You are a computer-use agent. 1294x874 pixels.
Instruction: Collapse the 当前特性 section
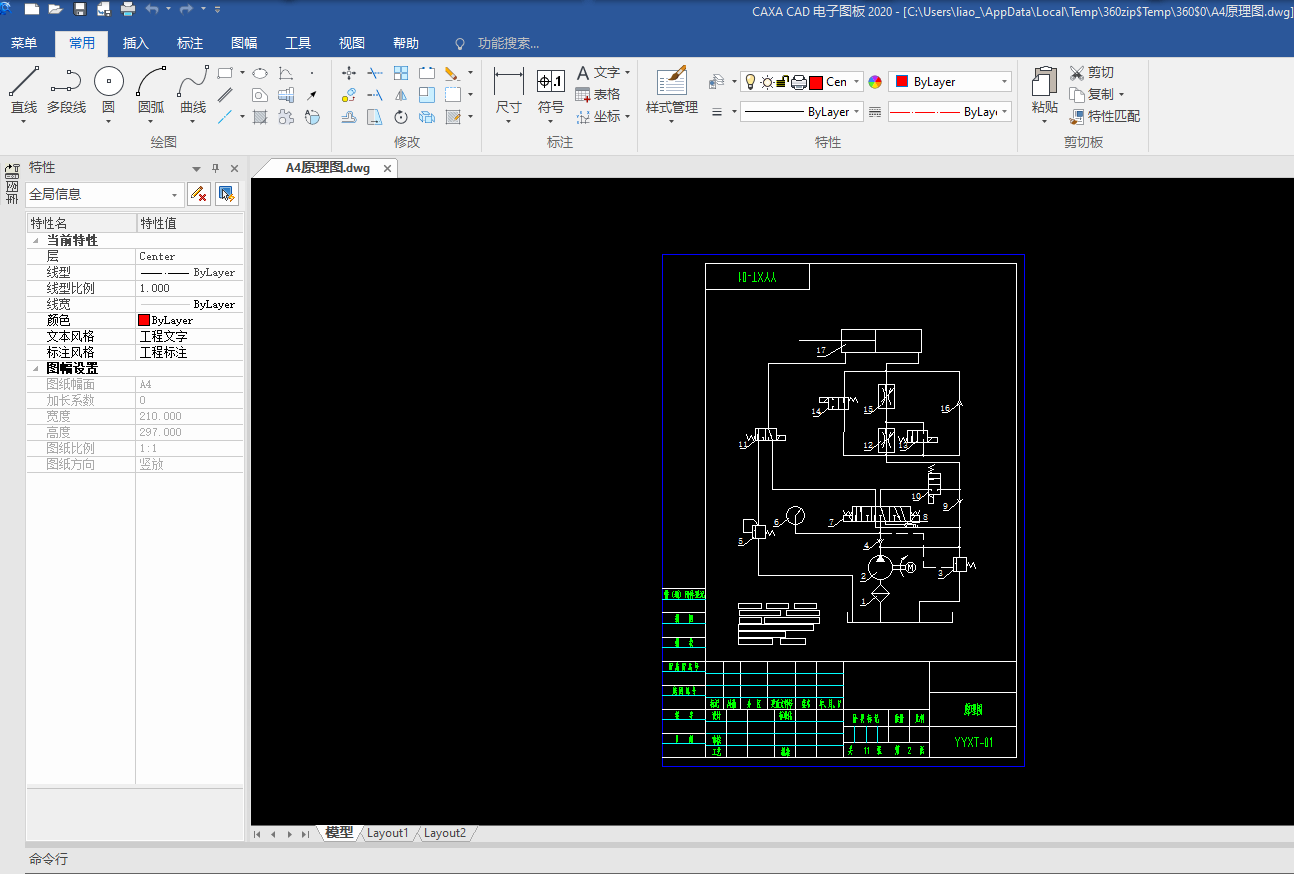pos(36,241)
